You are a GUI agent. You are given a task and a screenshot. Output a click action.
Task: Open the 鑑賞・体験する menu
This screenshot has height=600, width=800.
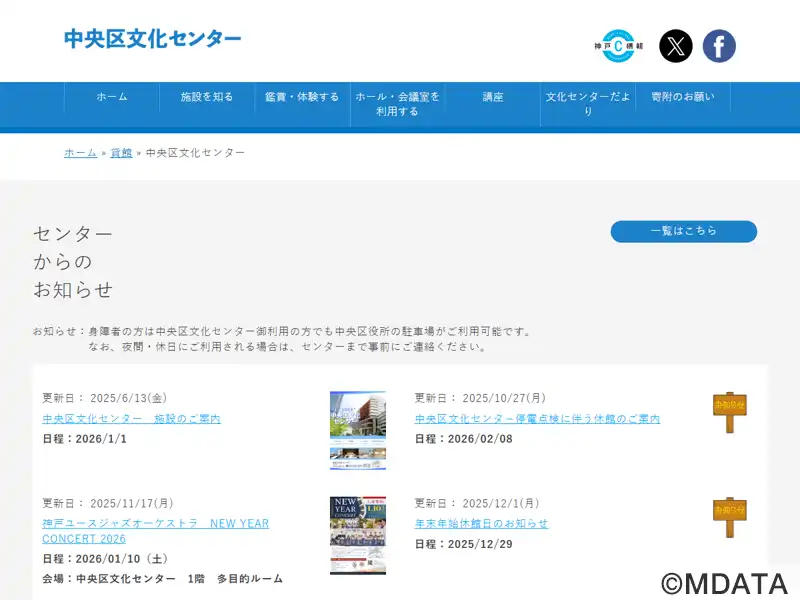pyautogui.click(x=302, y=97)
